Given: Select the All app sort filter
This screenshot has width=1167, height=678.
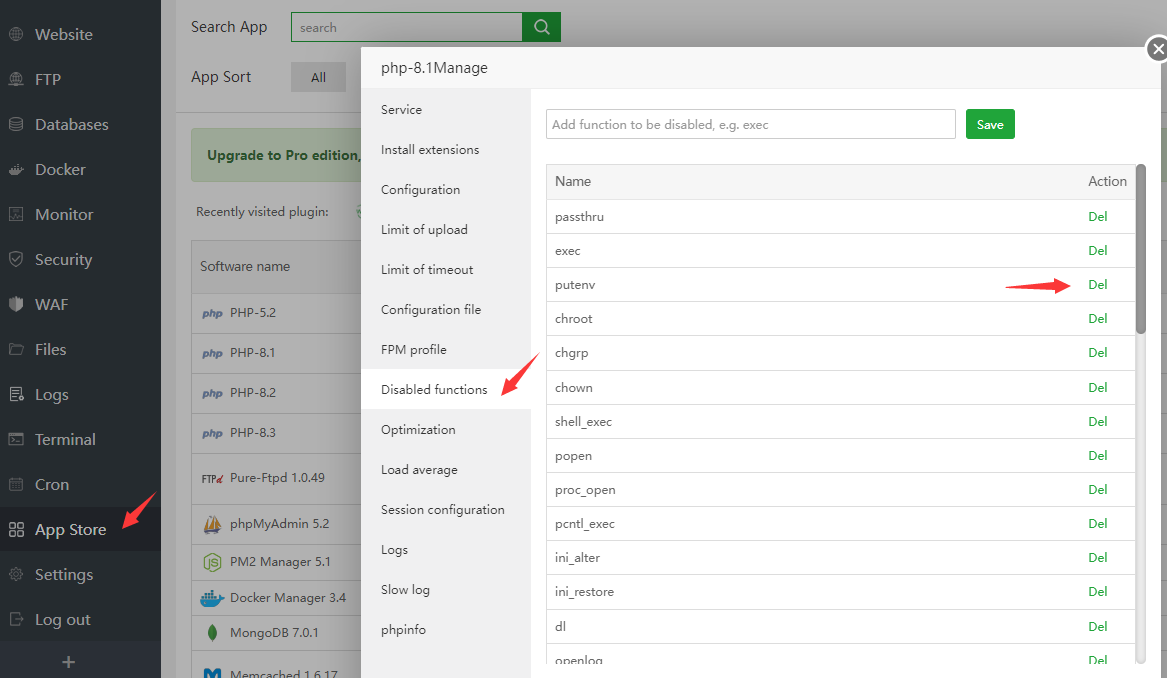Looking at the screenshot, I should 318,77.
